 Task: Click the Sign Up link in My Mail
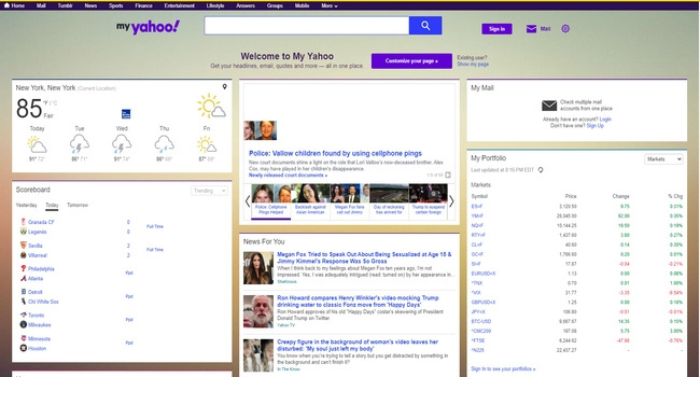(595, 125)
